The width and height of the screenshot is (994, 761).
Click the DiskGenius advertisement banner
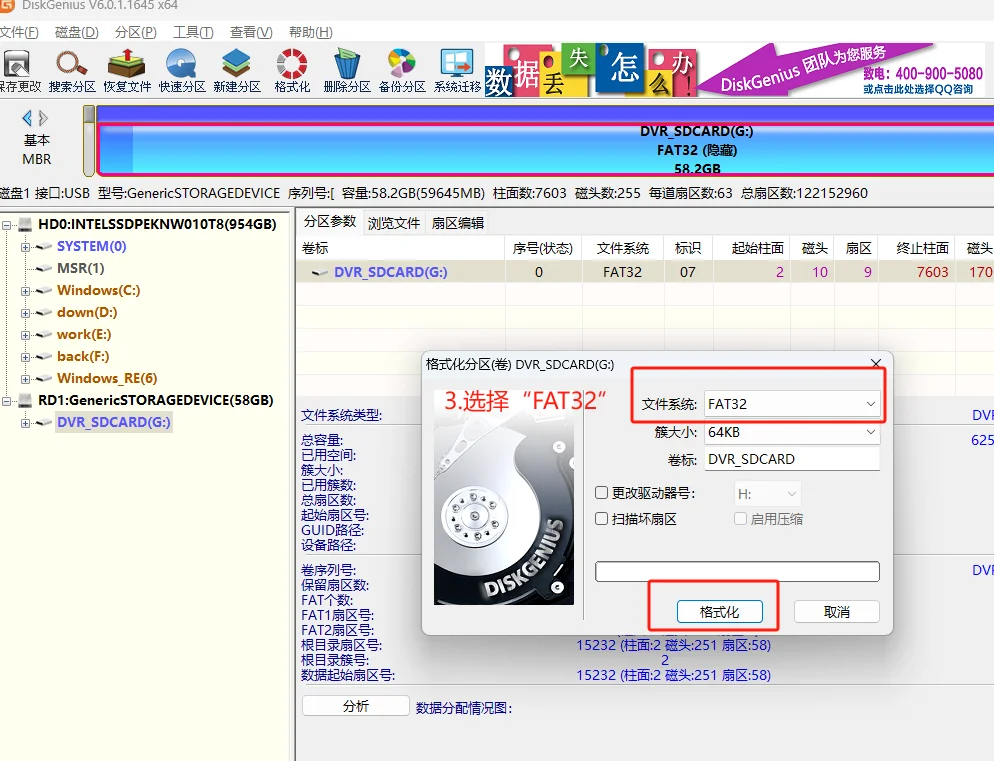(735, 70)
